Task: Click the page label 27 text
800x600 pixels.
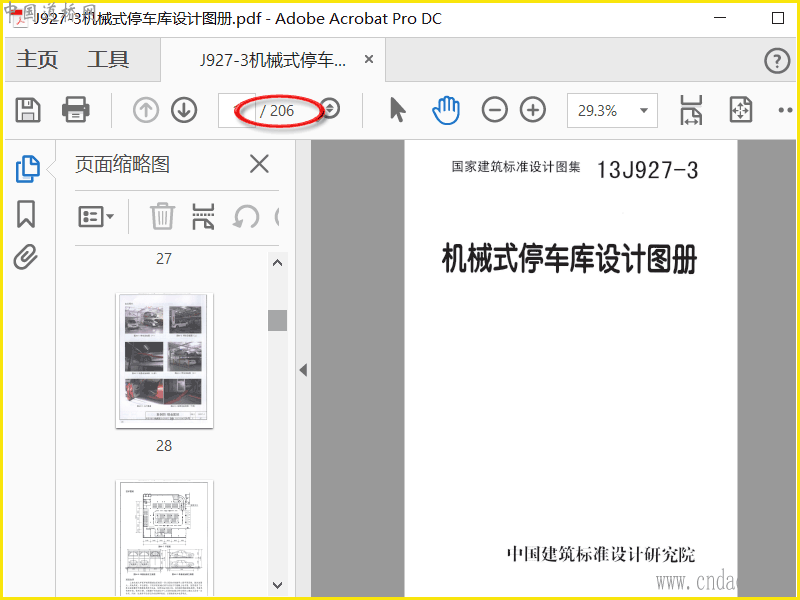Action: (164, 259)
